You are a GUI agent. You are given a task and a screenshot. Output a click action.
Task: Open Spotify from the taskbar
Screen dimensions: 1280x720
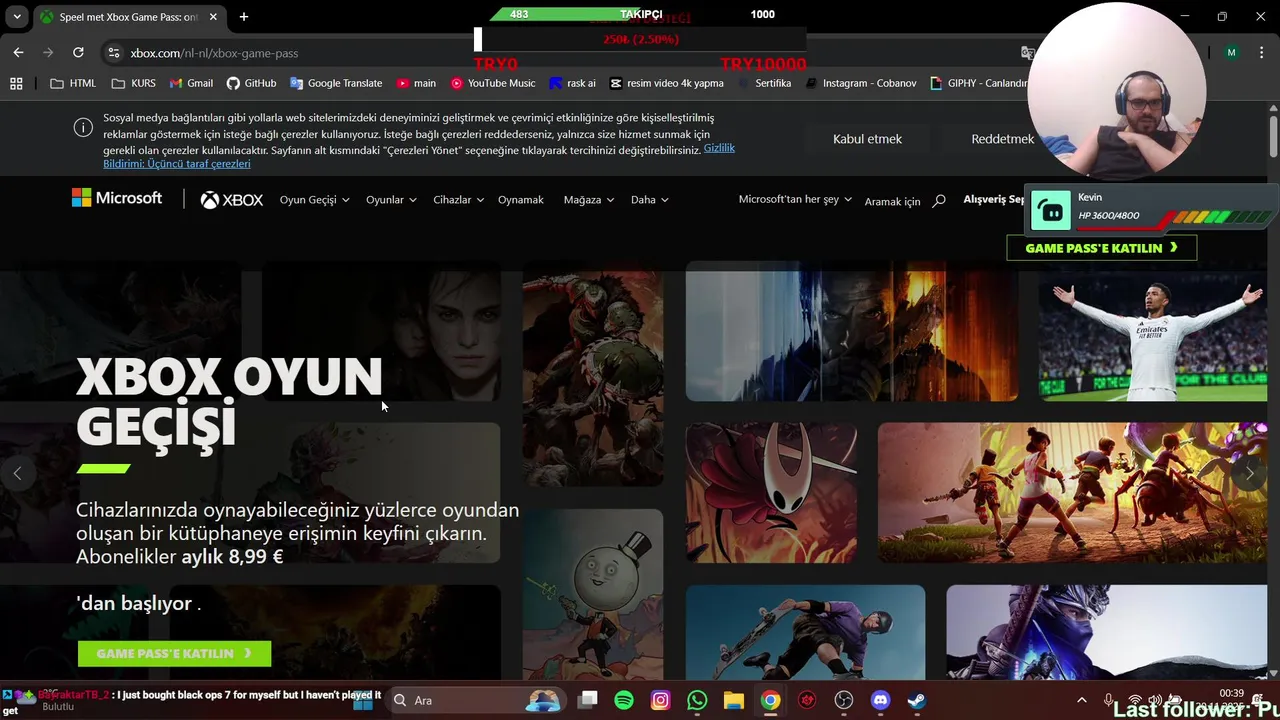pyautogui.click(x=624, y=700)
